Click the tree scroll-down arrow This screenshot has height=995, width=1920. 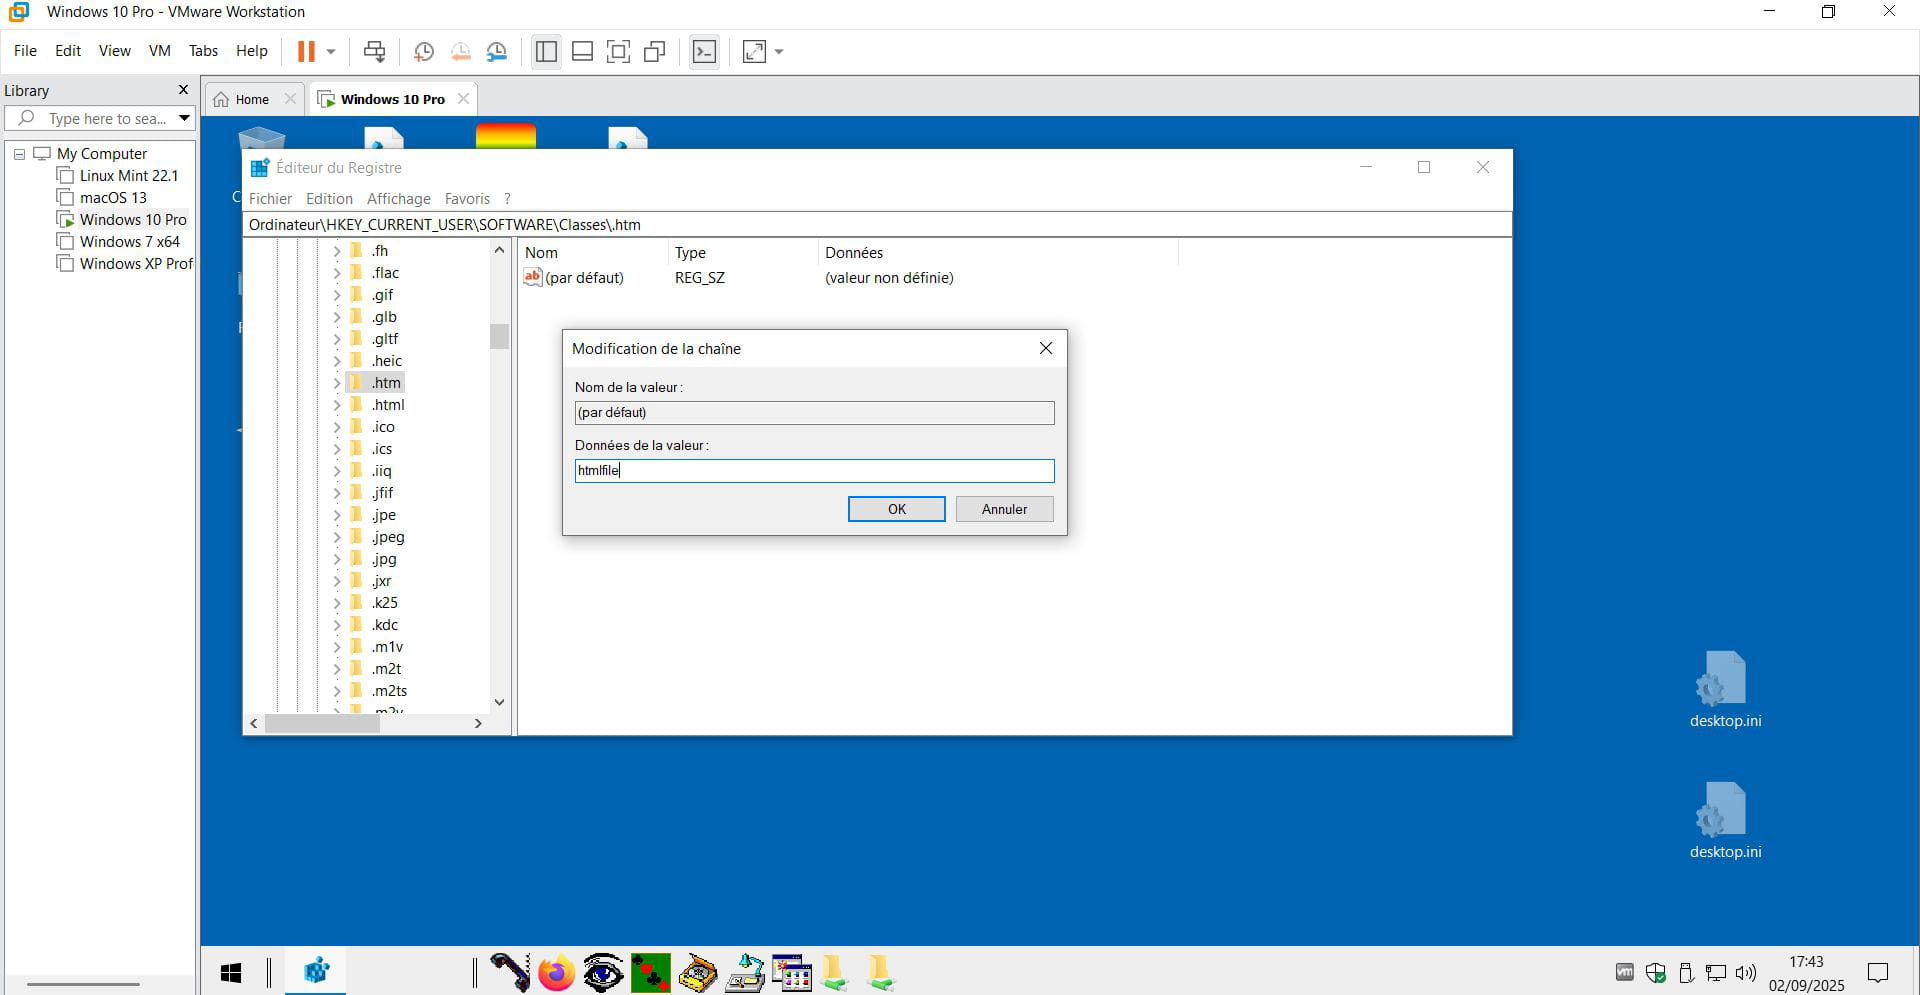pyautogui.click(x=499, y=702)
